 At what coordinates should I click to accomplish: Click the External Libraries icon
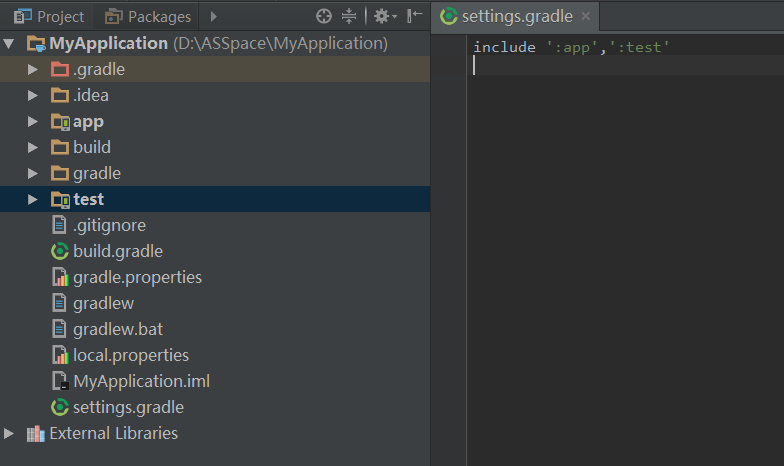tap(35, 433)
